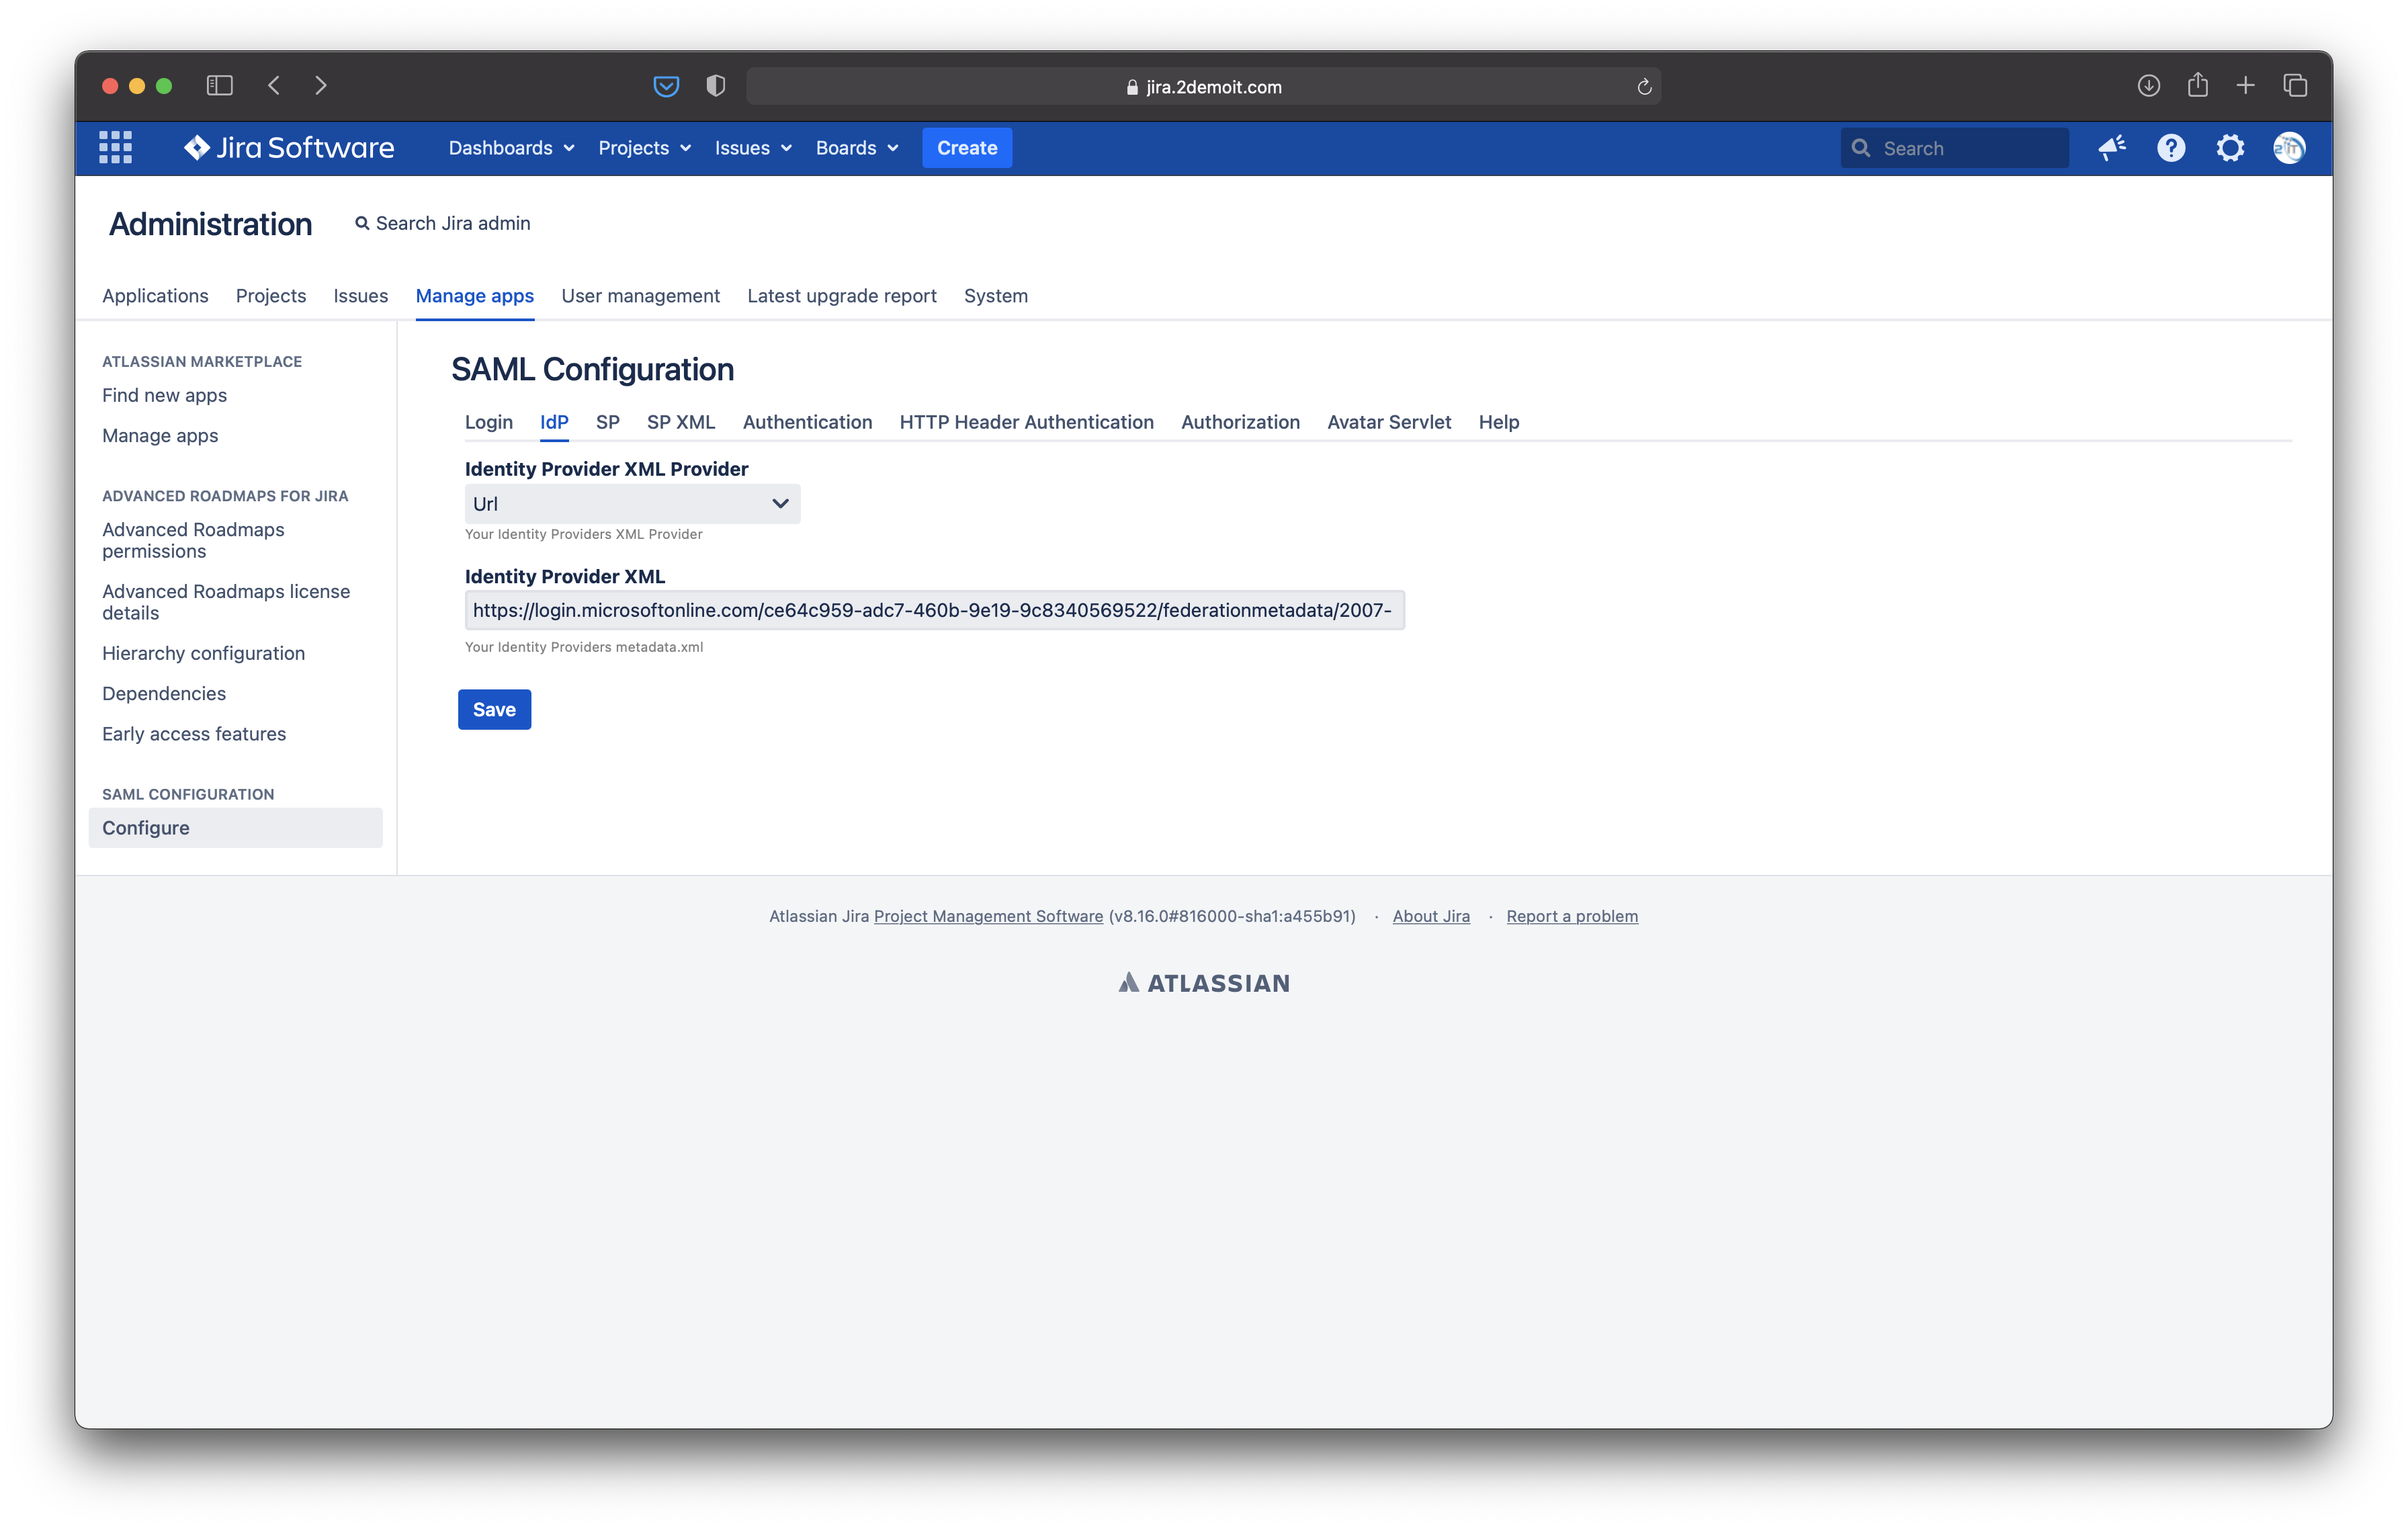Reload the page with the refresh icon
Screen dimensions: 2408x1528
[1644, 87]
